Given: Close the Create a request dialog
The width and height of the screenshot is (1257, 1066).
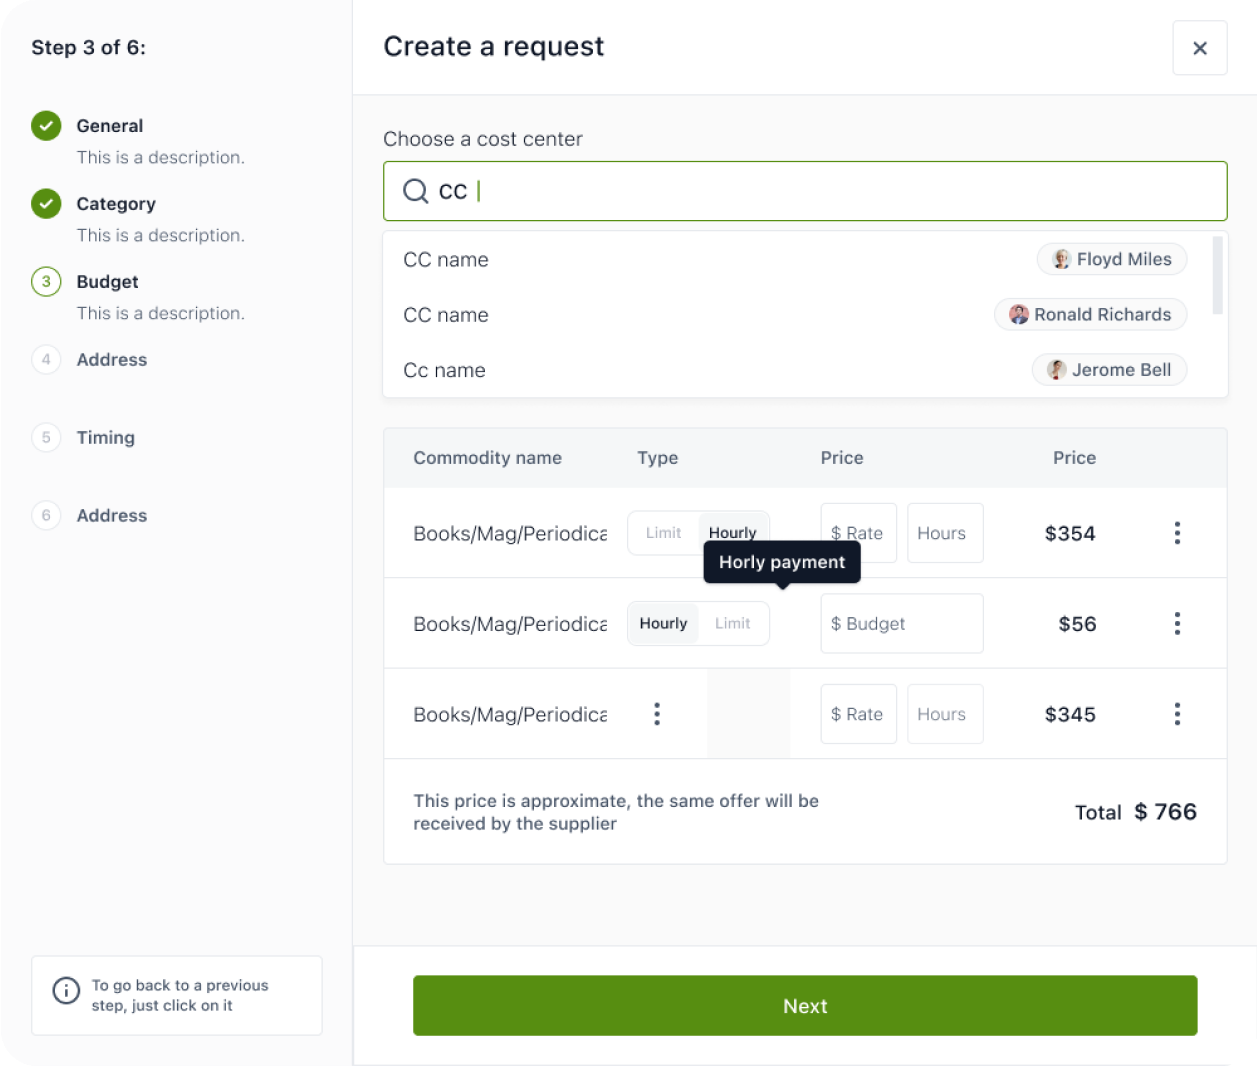Looking at the screenshot, I should click(x=1199, y=48).
